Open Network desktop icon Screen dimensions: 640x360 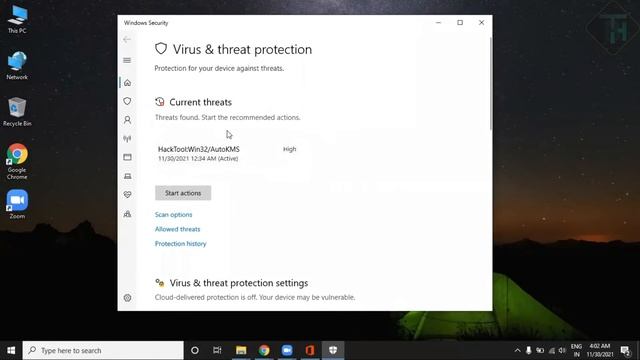click(17, 65)
